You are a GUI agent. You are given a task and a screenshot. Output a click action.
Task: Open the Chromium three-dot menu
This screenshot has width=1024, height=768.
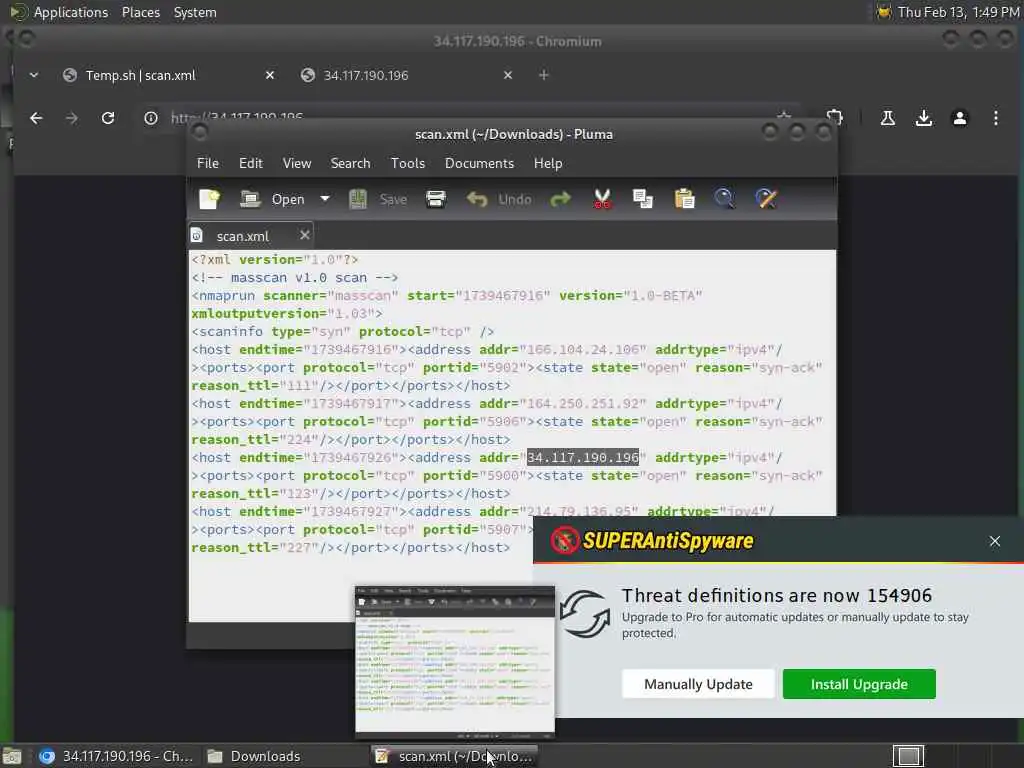click(995, 118)
